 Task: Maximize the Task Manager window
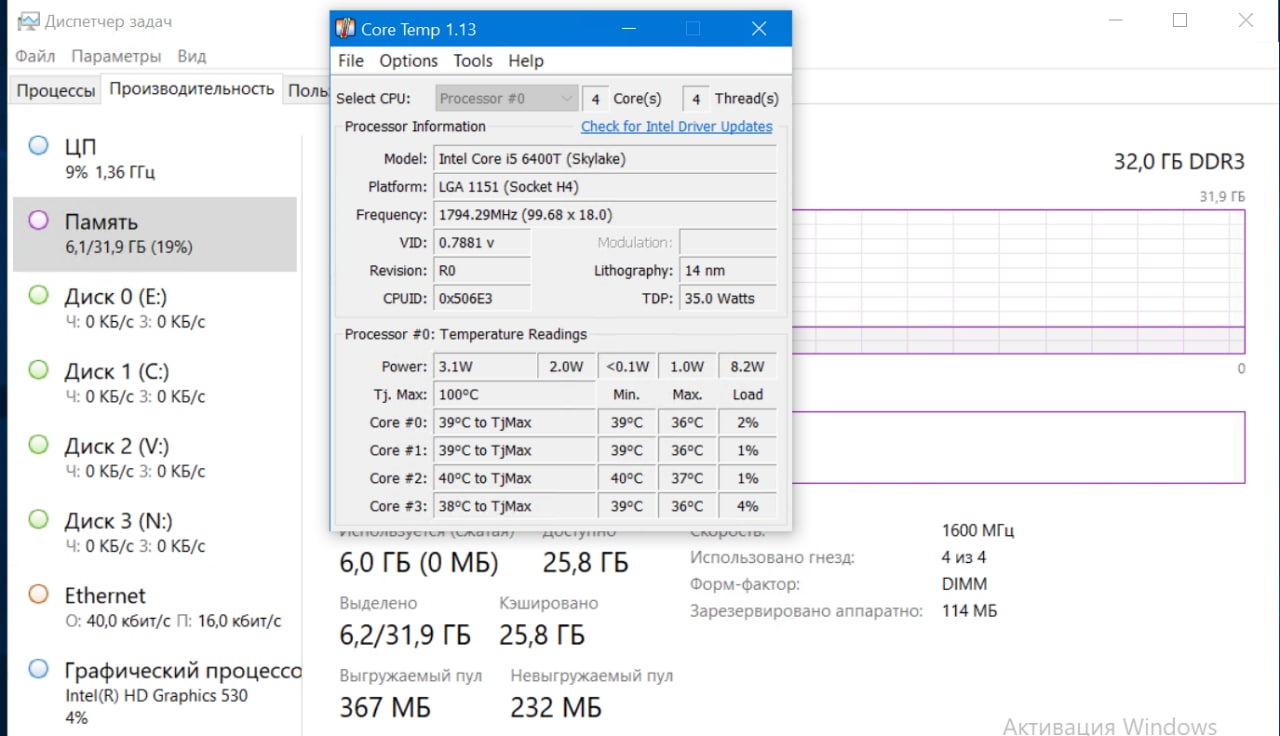point(1180,20)
